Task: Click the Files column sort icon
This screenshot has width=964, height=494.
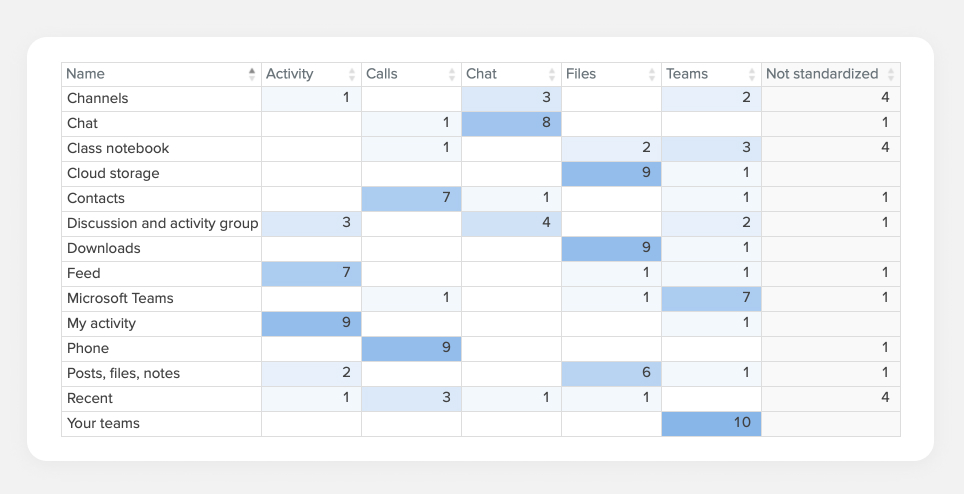Action: click(x=651, y=74)
